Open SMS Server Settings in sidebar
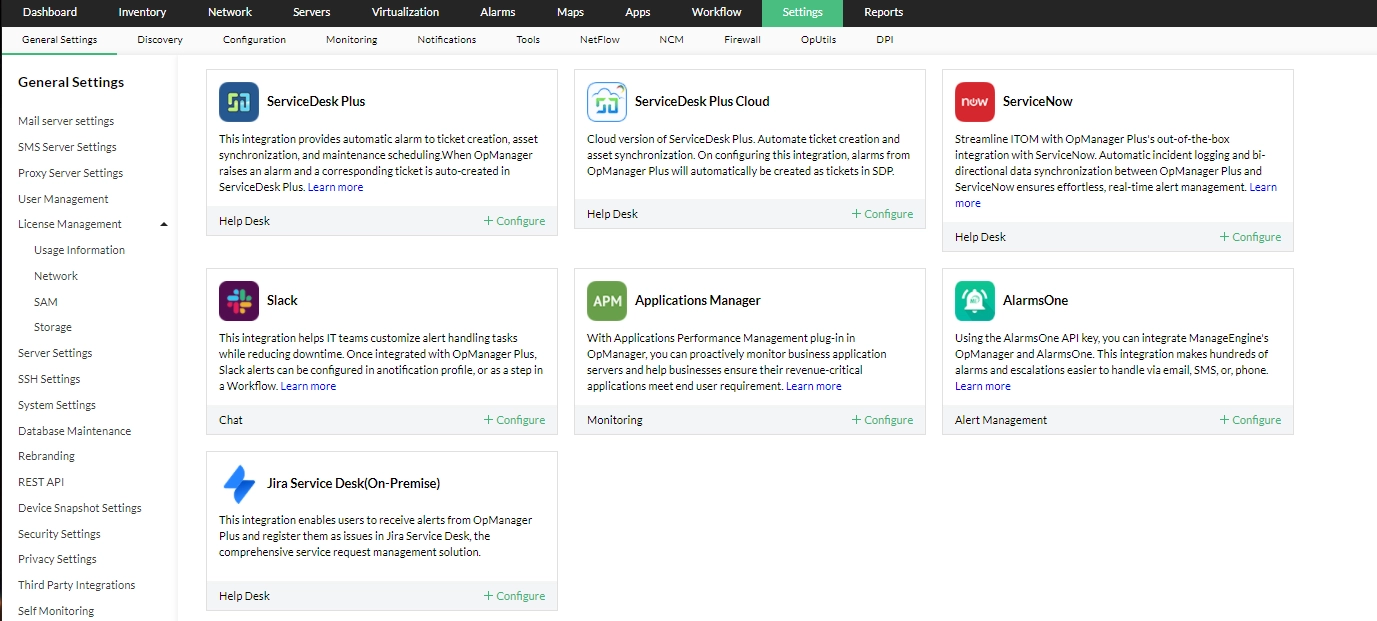The width and height of the screenshot is (1377, 621). pyautogui.click(x=67, y=147)
